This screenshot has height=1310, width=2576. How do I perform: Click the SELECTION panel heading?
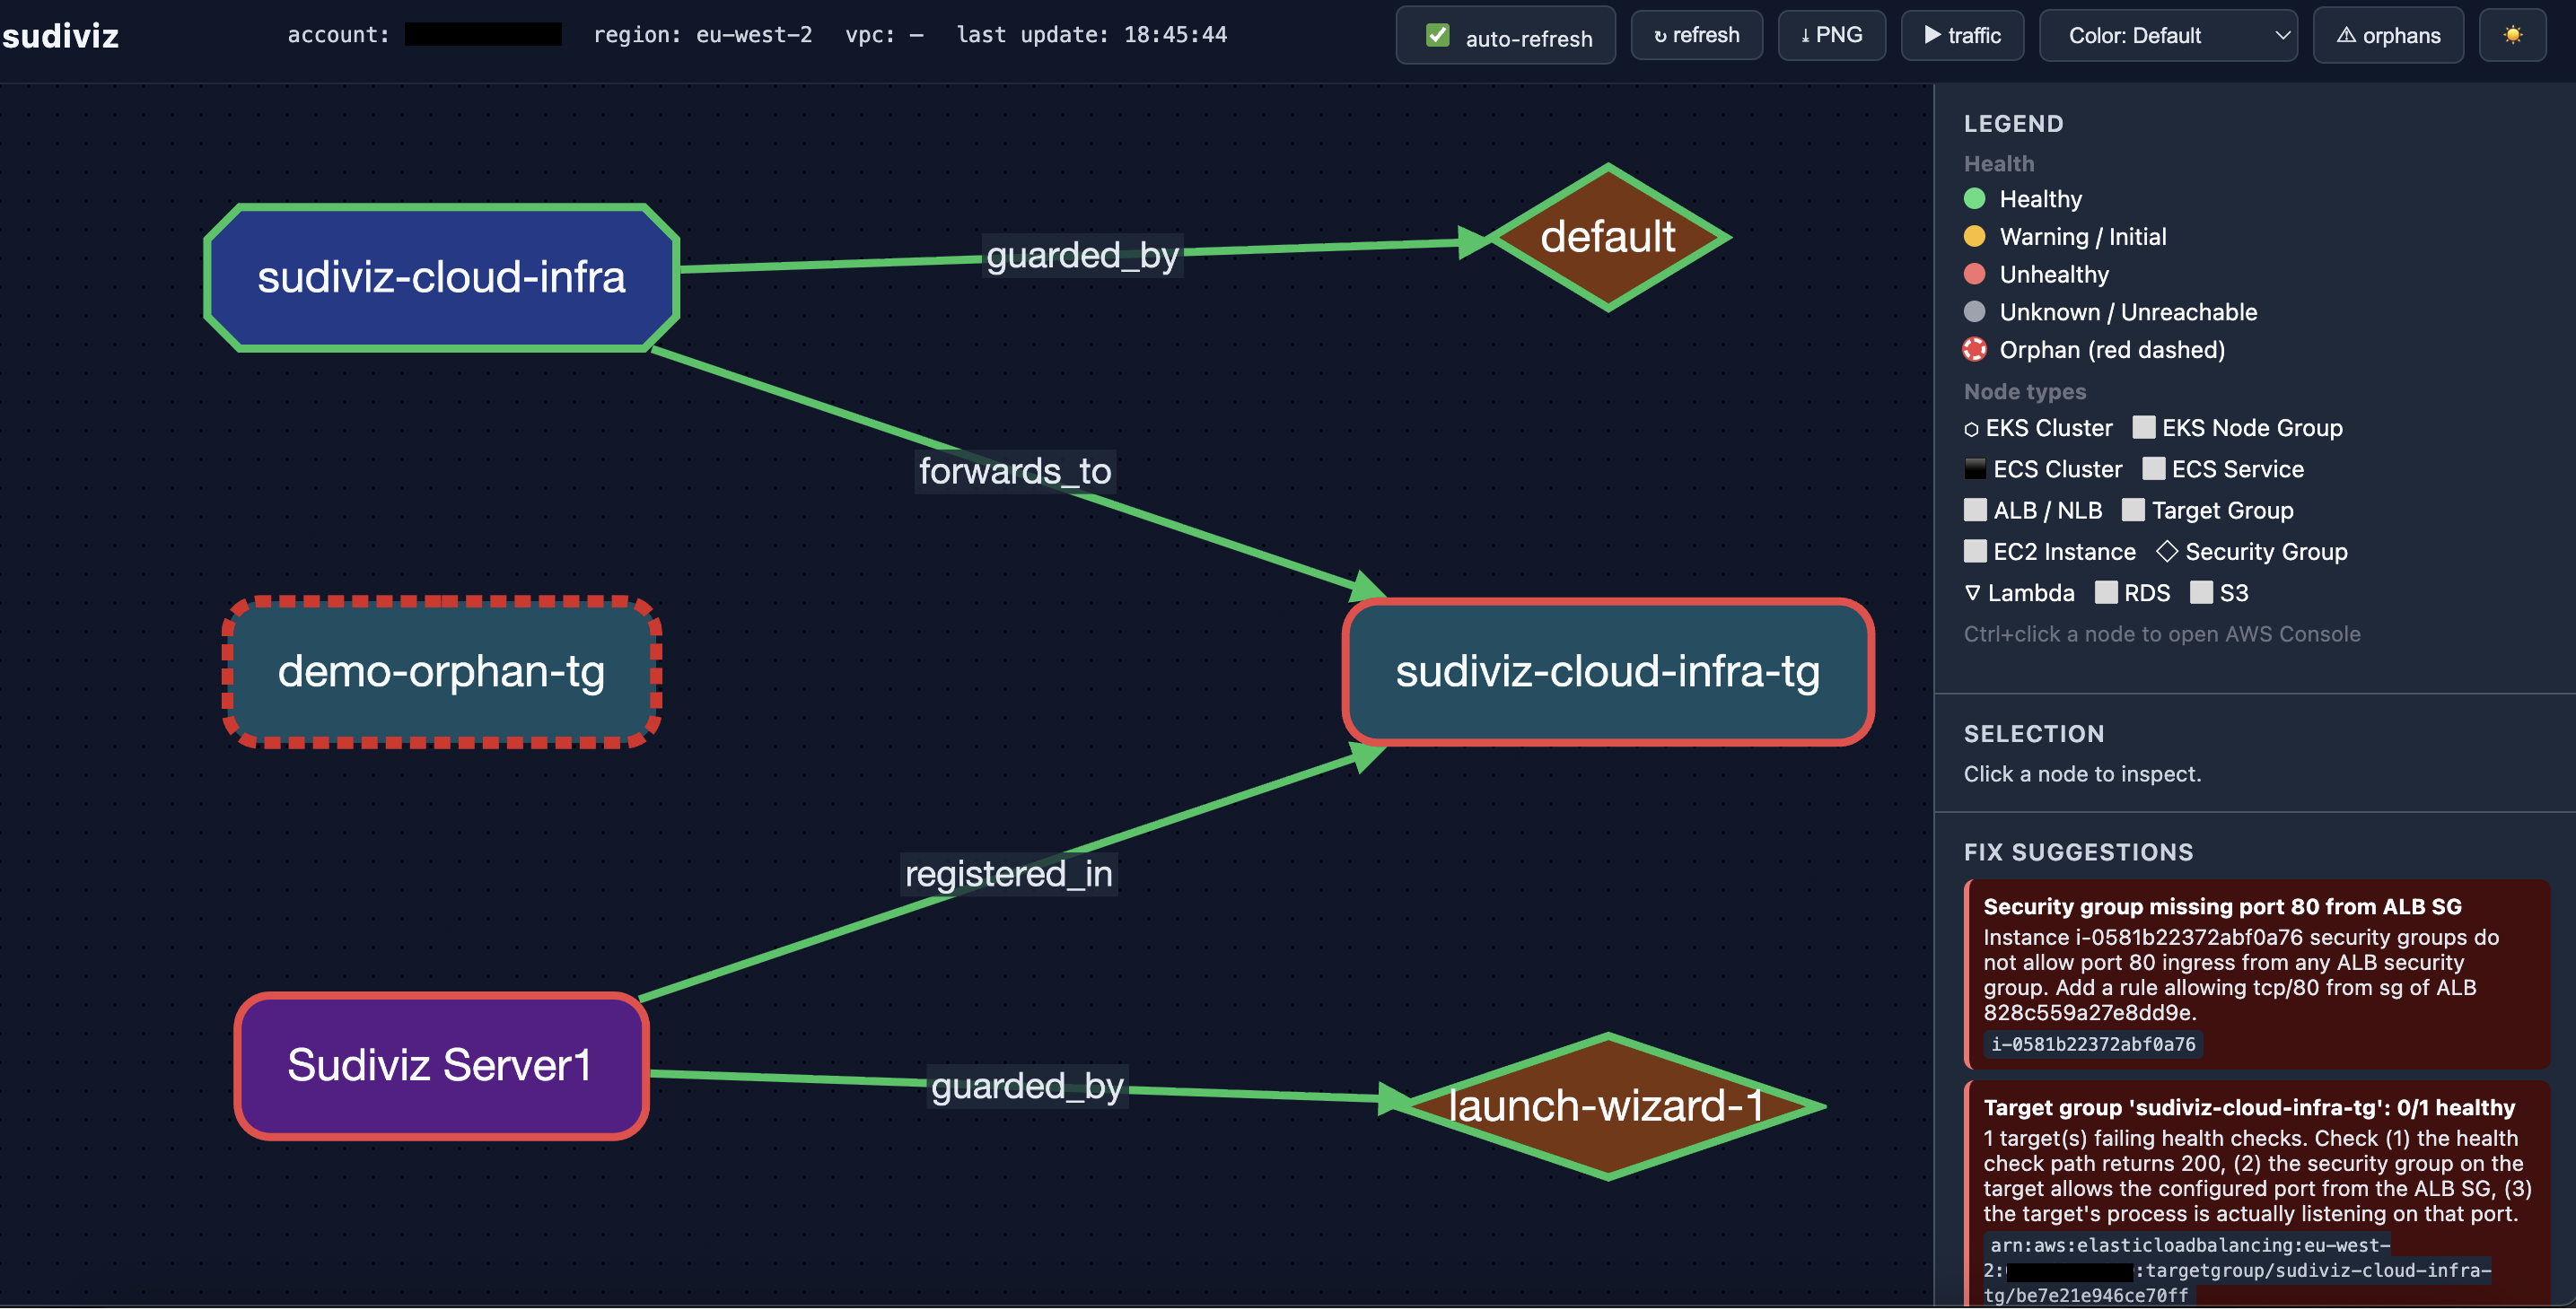2034,735
